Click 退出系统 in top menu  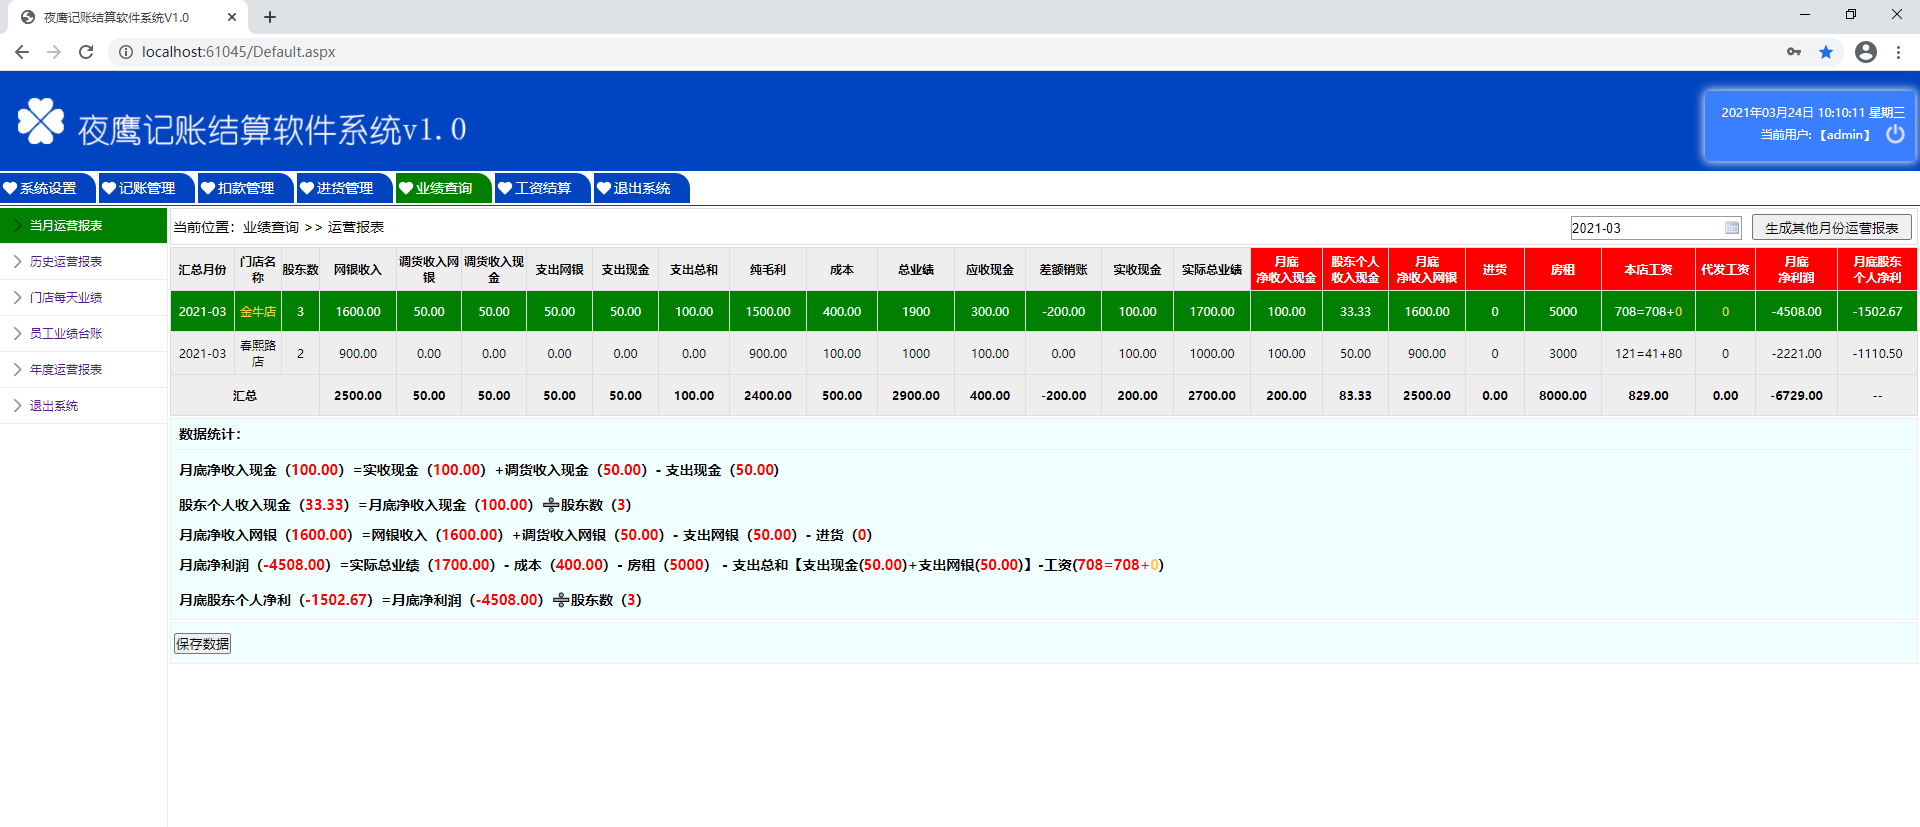coord(641,188)
